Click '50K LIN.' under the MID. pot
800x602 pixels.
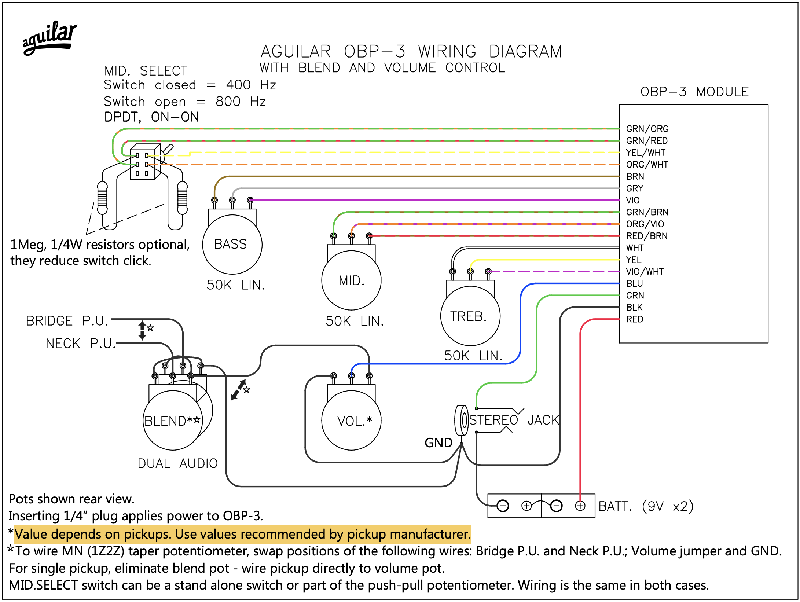(x=355, y=321)
